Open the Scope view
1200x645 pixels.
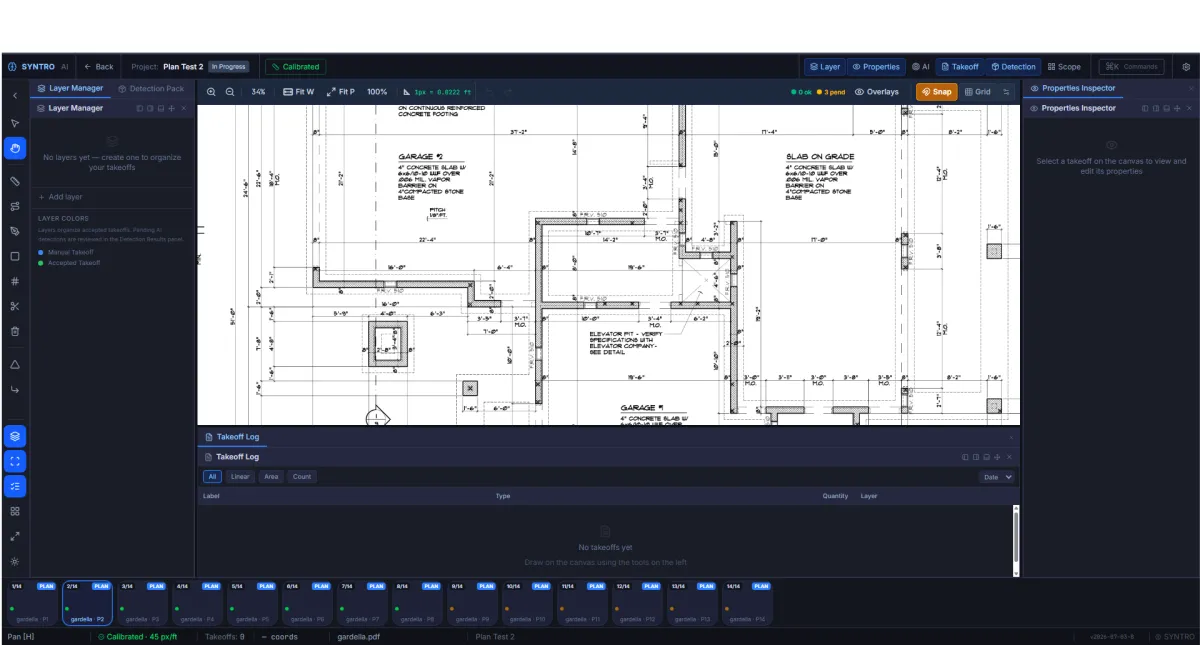pyautogui.click(x=1064, y=67)
